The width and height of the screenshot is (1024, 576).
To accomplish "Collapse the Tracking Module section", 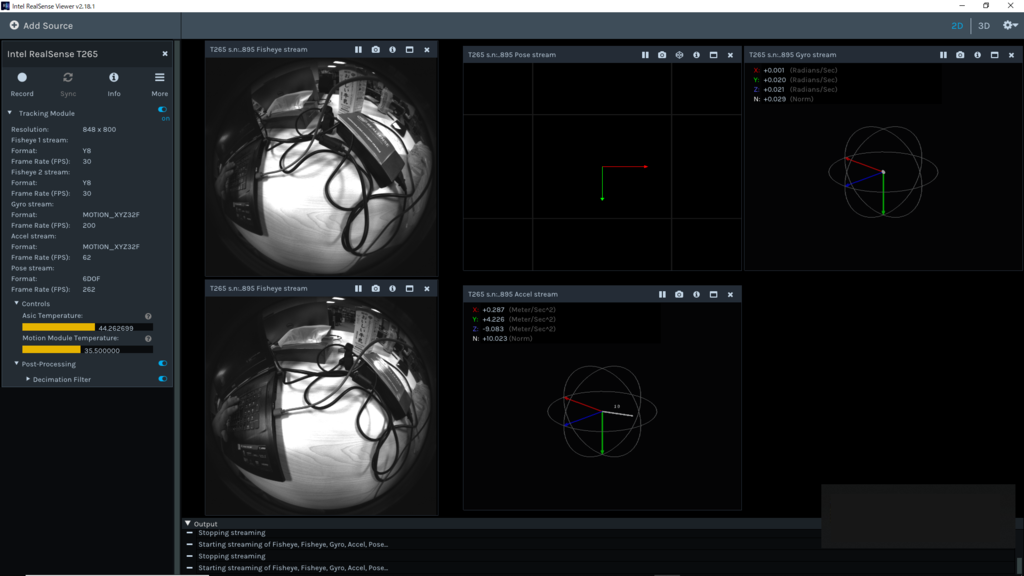I will 10,113.
